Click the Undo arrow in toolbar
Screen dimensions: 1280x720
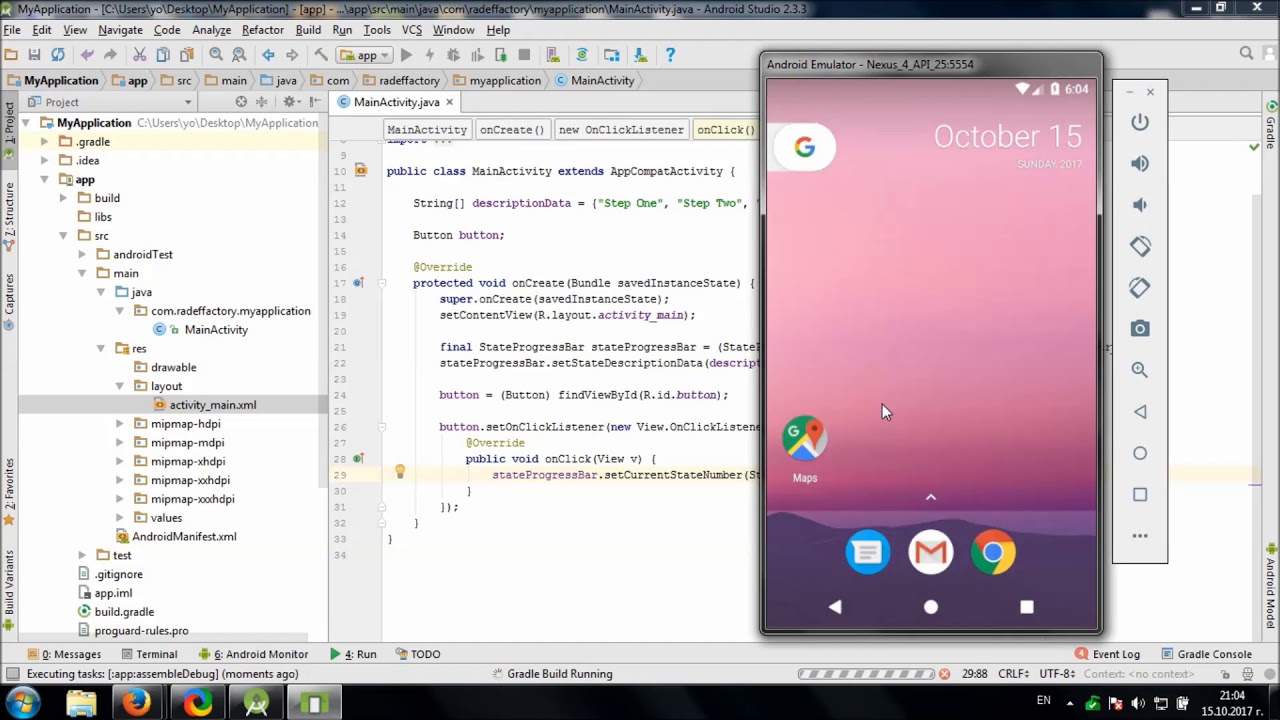[87, 55]
